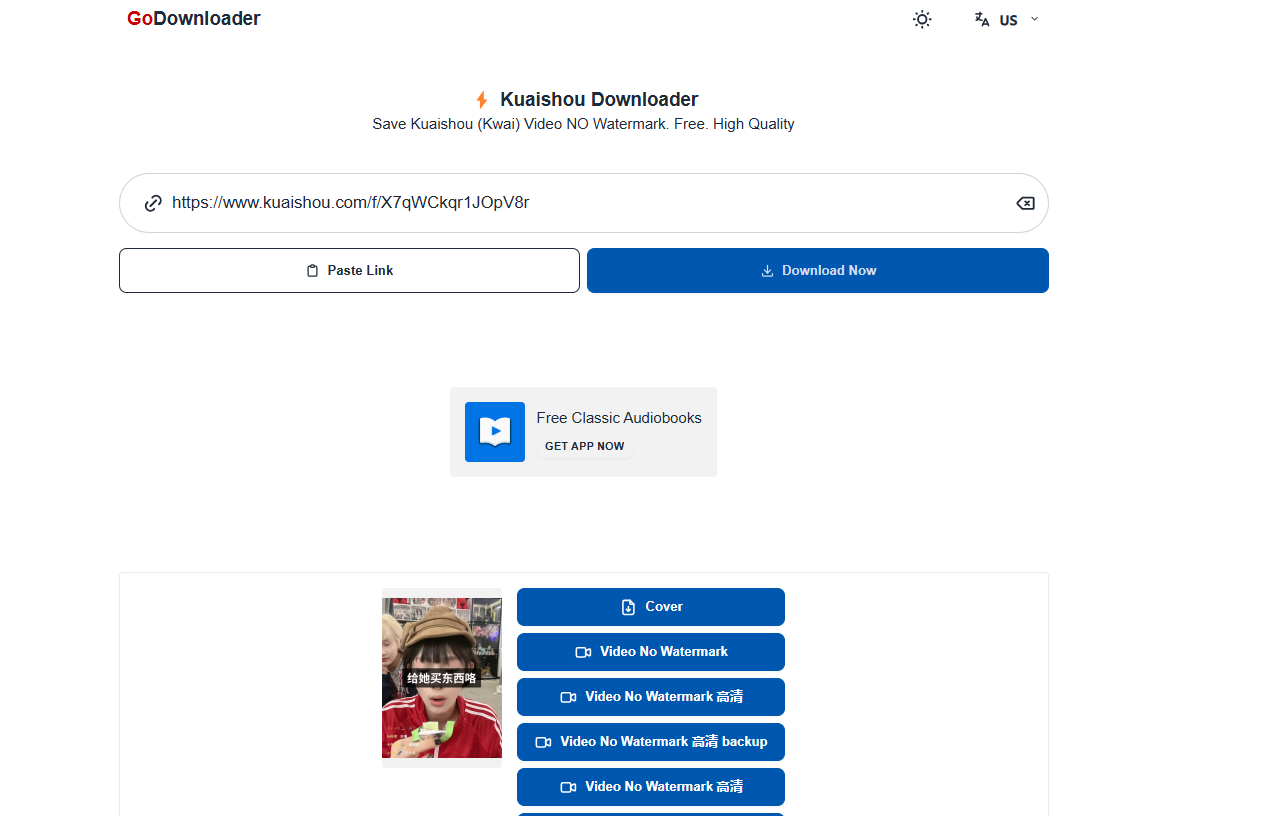Click the Kuaishou video thumbnail preview

click(x=441, y=677)
